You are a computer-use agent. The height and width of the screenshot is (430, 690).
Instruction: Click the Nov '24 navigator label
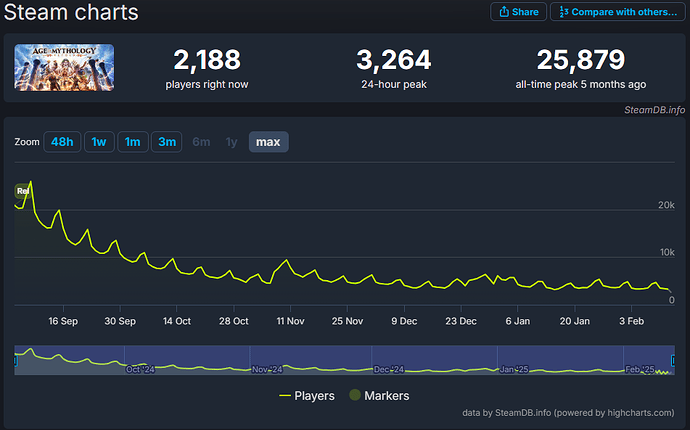[x=267, y=369]
